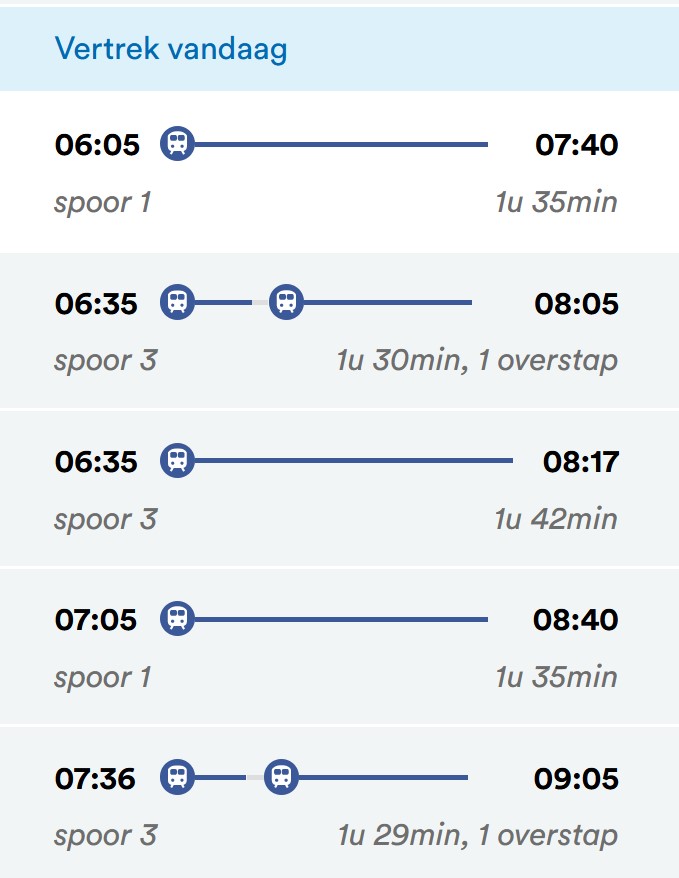Click the 08:40 arrival time
The width and height of the screenshot is (679, 878).
point(576,620)
